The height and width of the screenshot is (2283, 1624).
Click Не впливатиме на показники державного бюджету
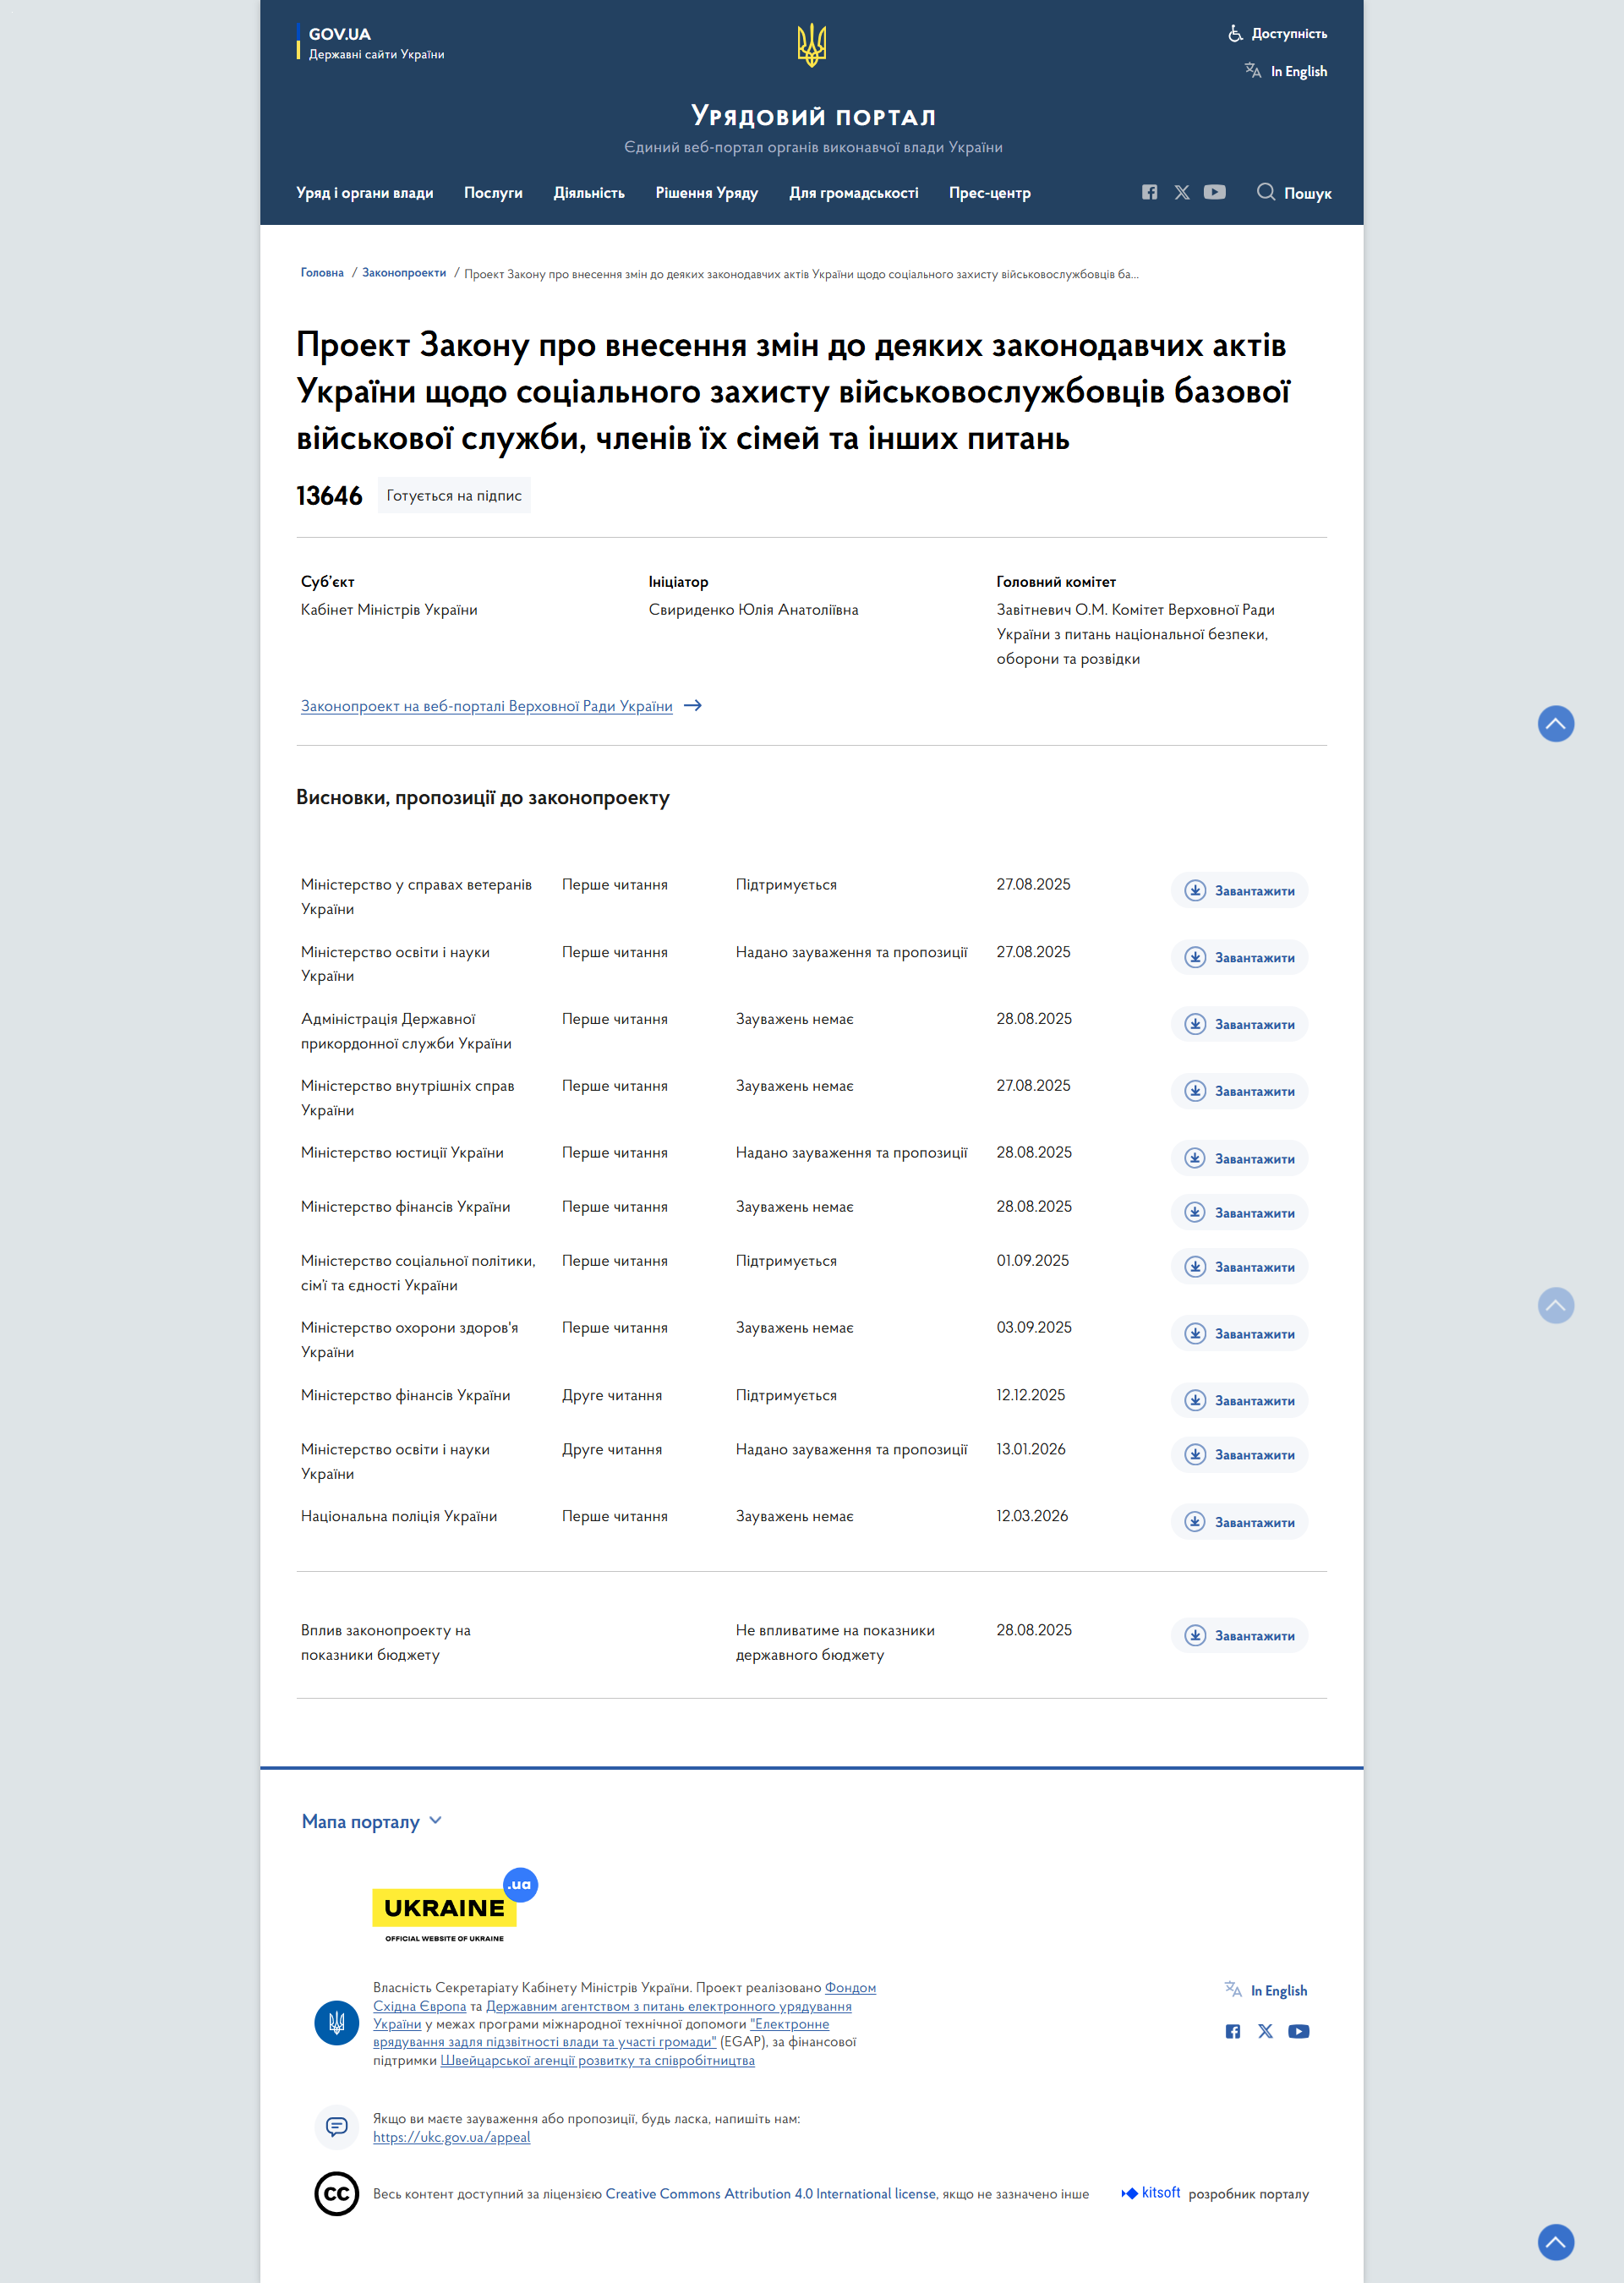point(835,1642)
